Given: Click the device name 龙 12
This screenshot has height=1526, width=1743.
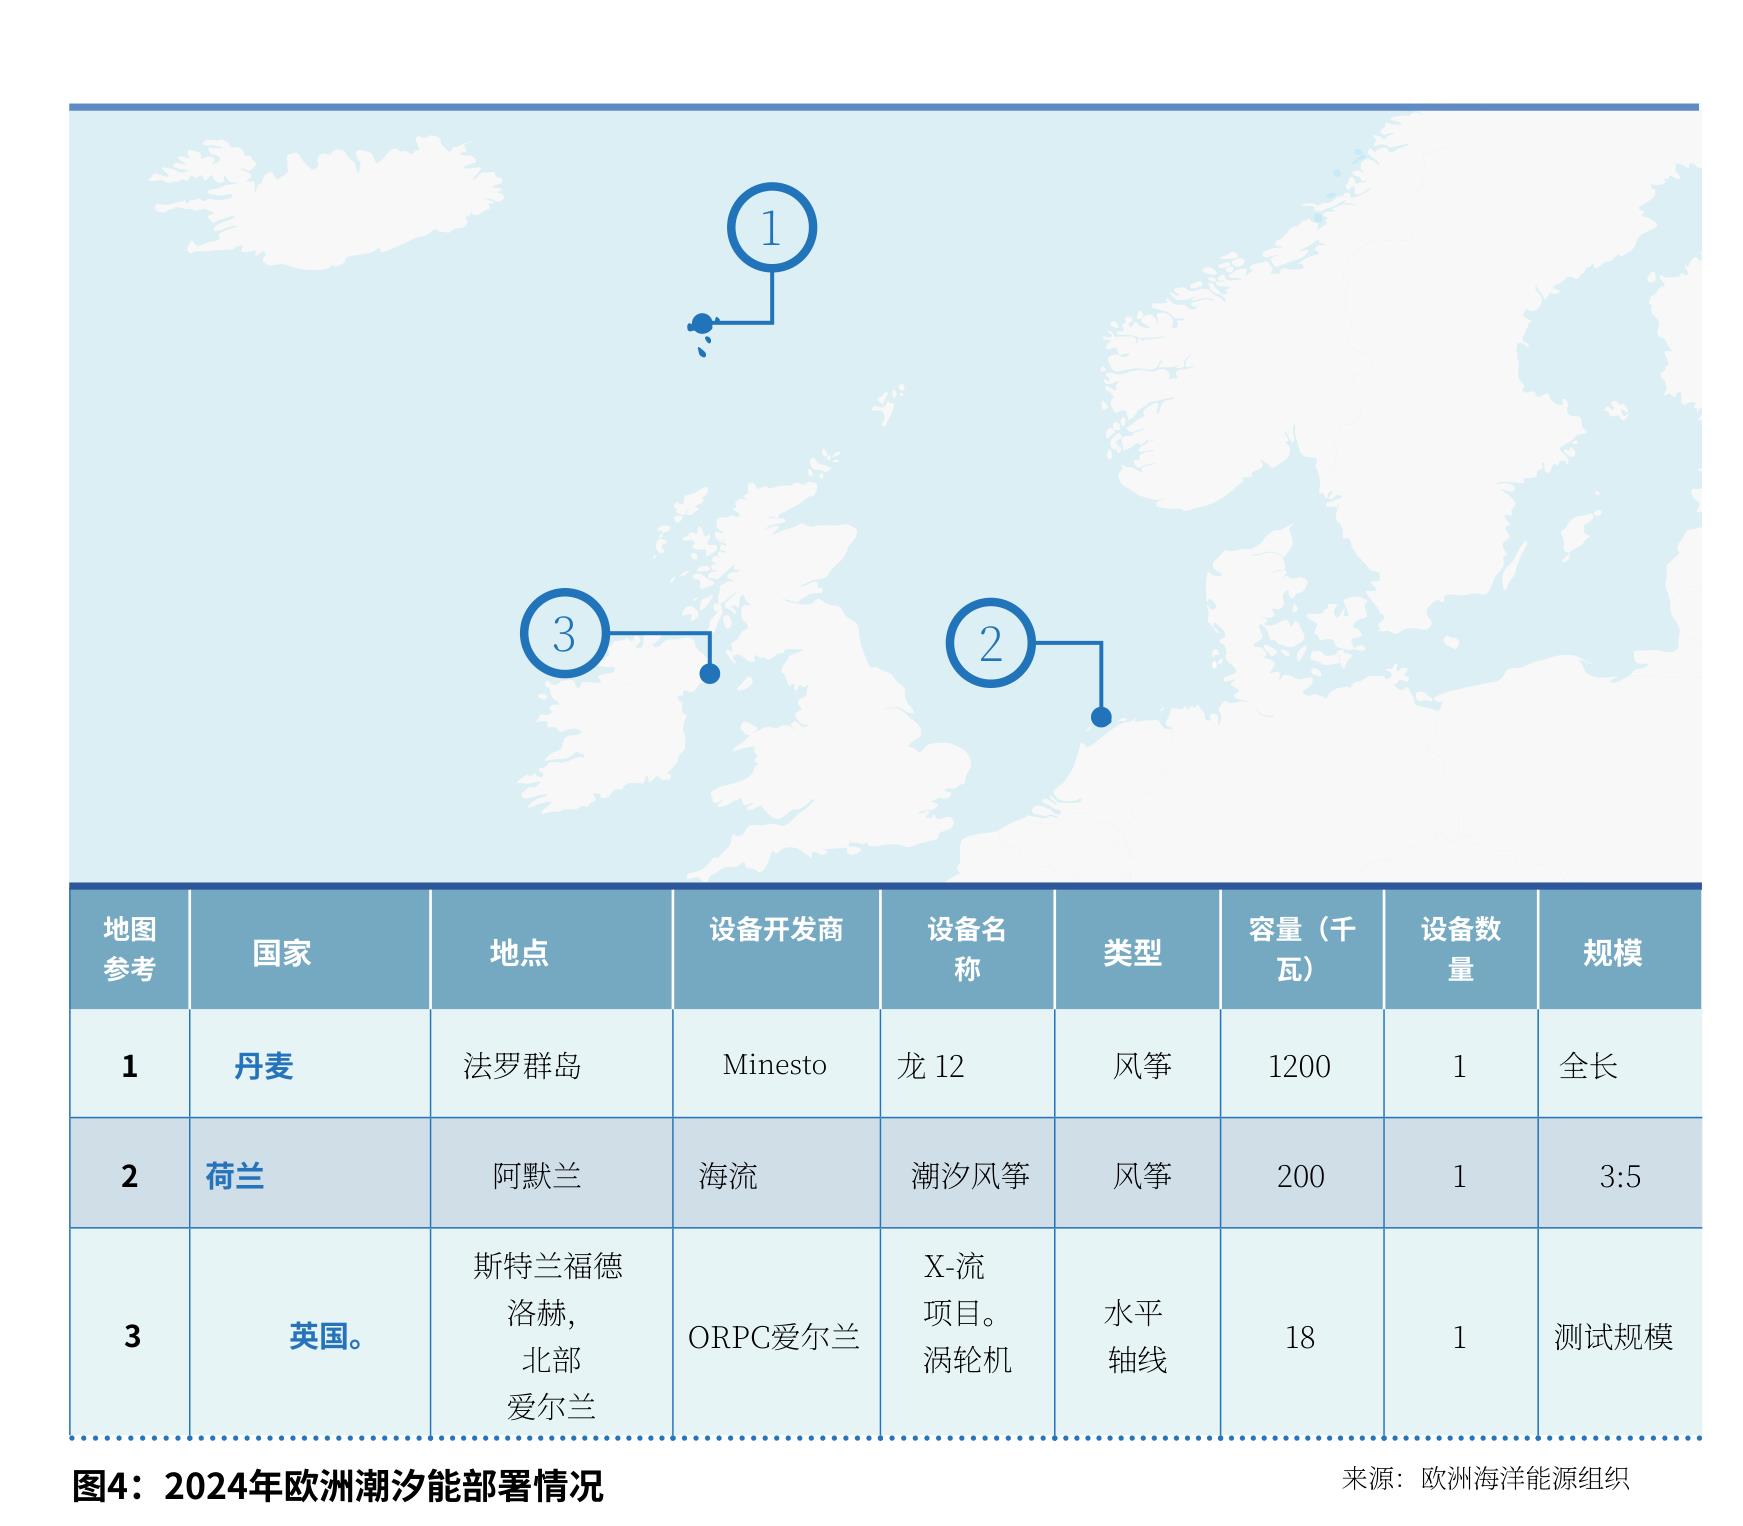Looking at the screenshot, I should pos(931,1066).
